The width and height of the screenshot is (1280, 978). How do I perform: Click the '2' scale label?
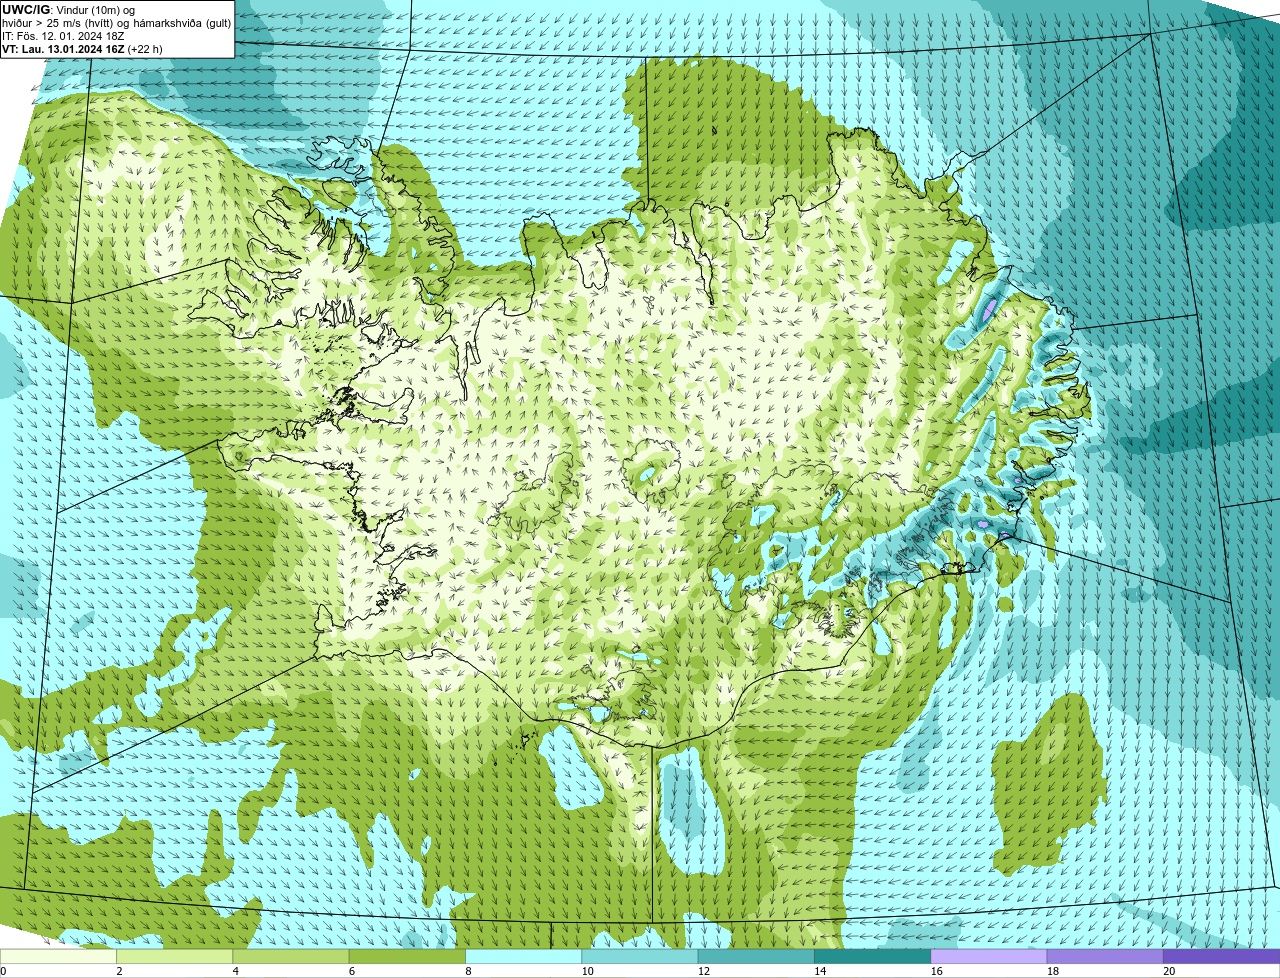point(119,971)
